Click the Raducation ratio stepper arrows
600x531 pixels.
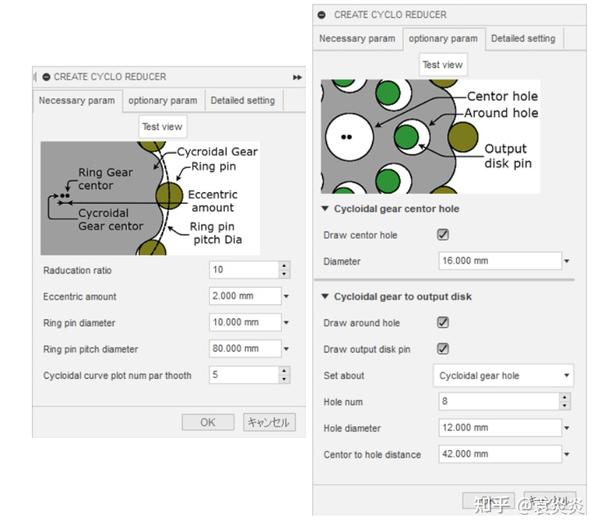coord(284,270)
